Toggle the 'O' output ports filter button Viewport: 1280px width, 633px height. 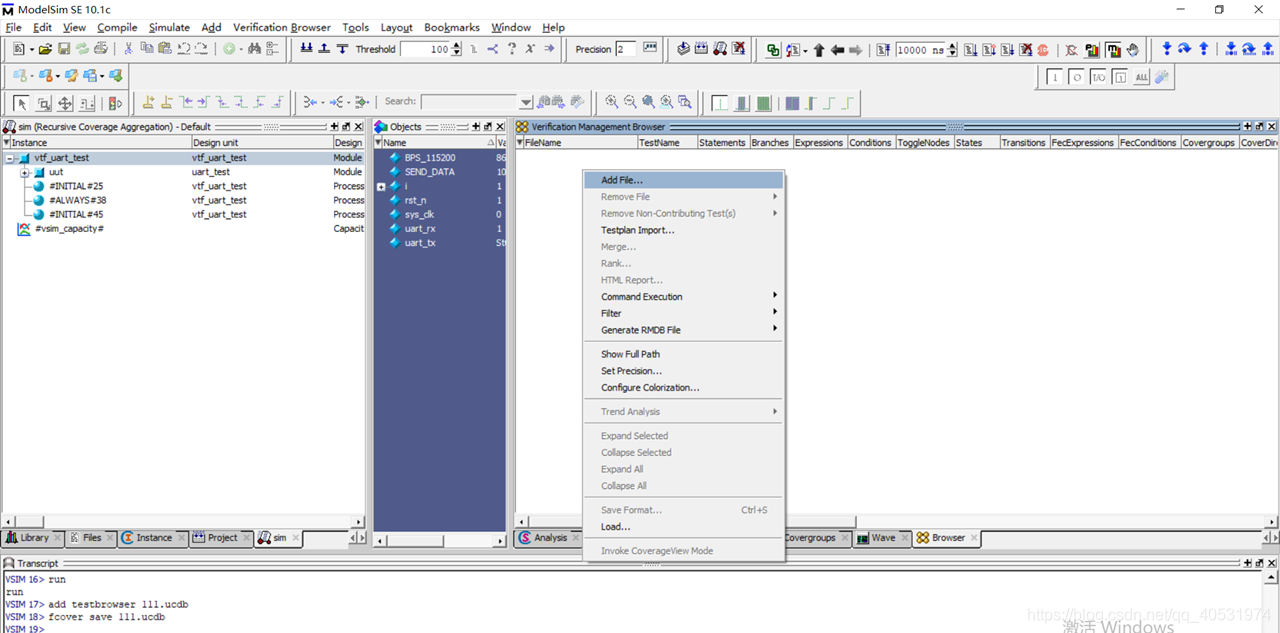point(1077,77)
